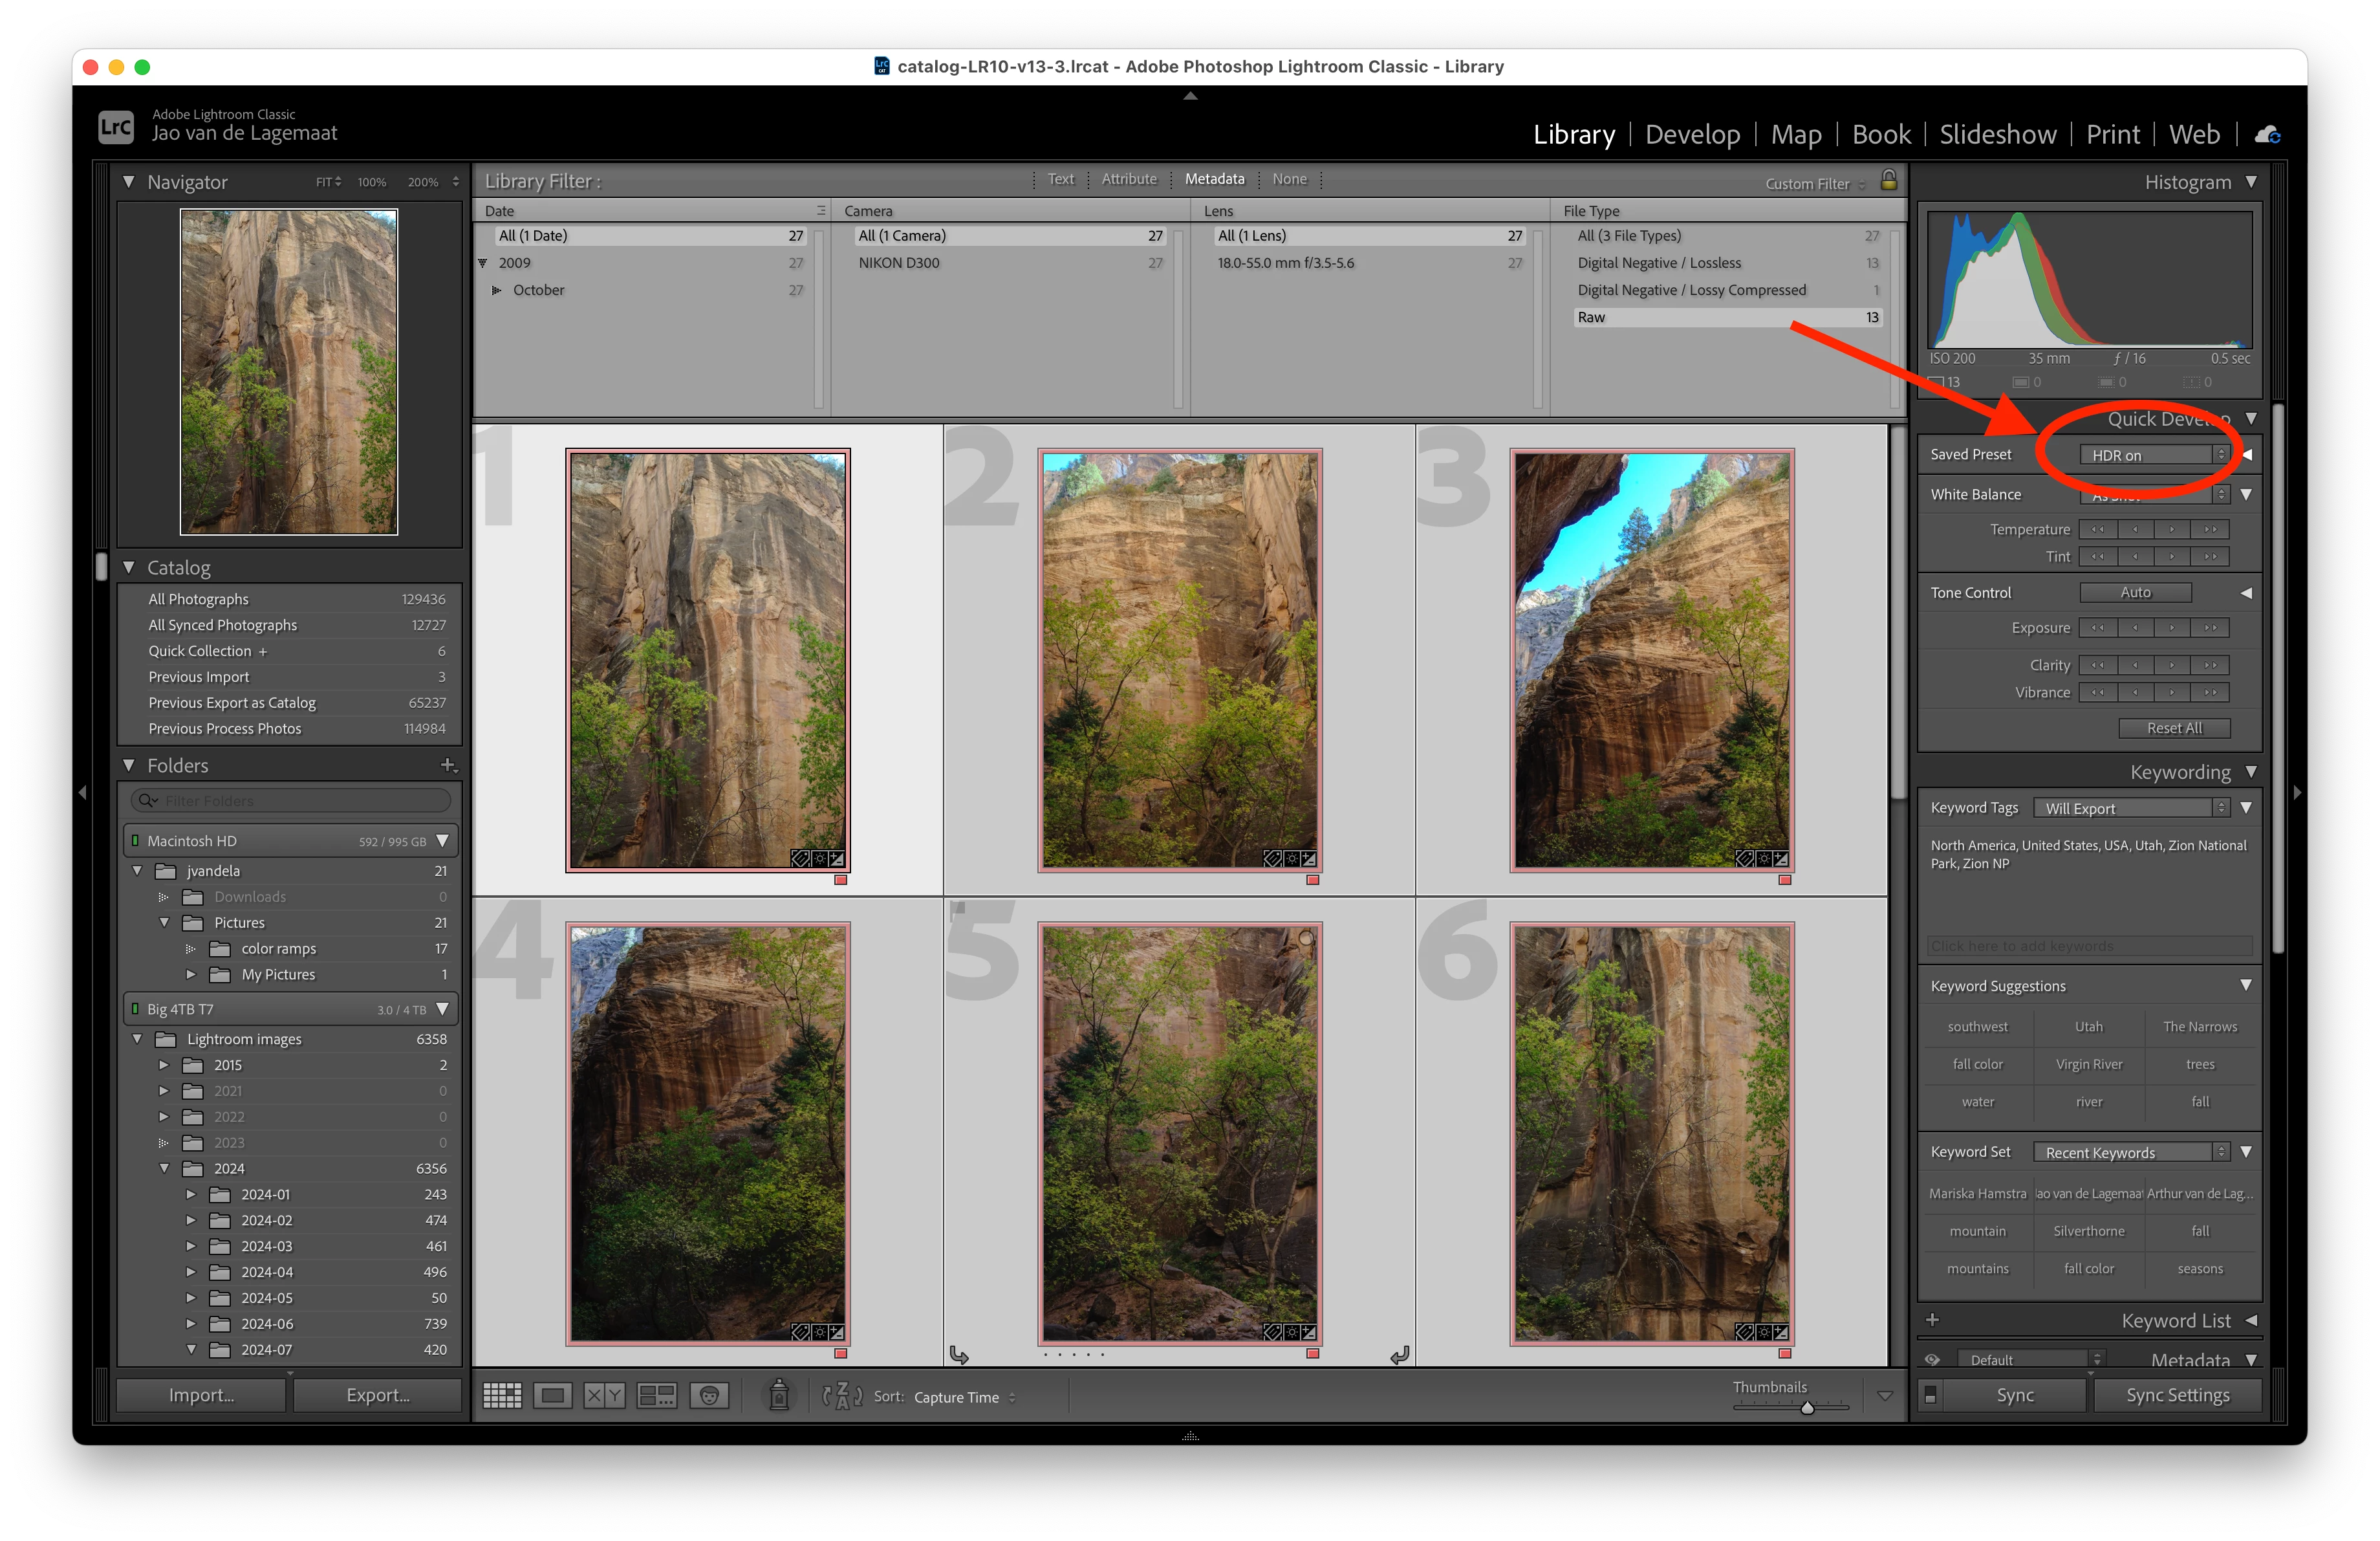Open the Saved Preset HDR on dropdown
The image size is (2380, 1541).
click(2154, 455)
